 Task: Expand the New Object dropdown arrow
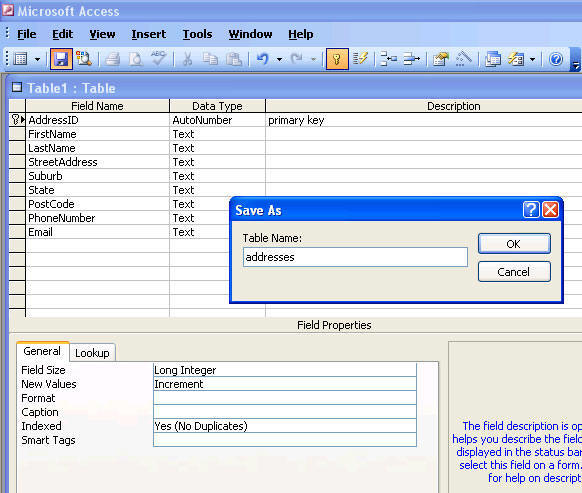[533, 59]
